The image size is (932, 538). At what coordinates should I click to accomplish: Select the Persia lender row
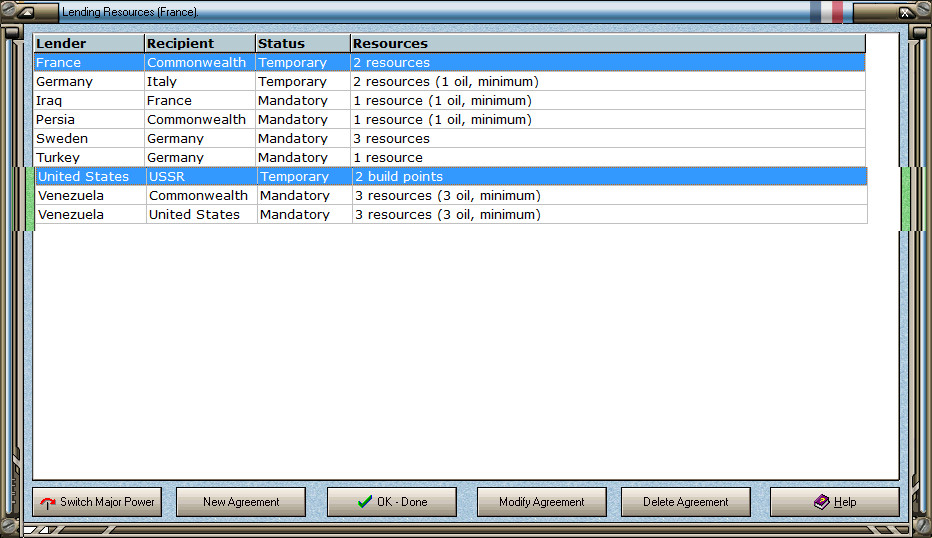click(449, 119)
